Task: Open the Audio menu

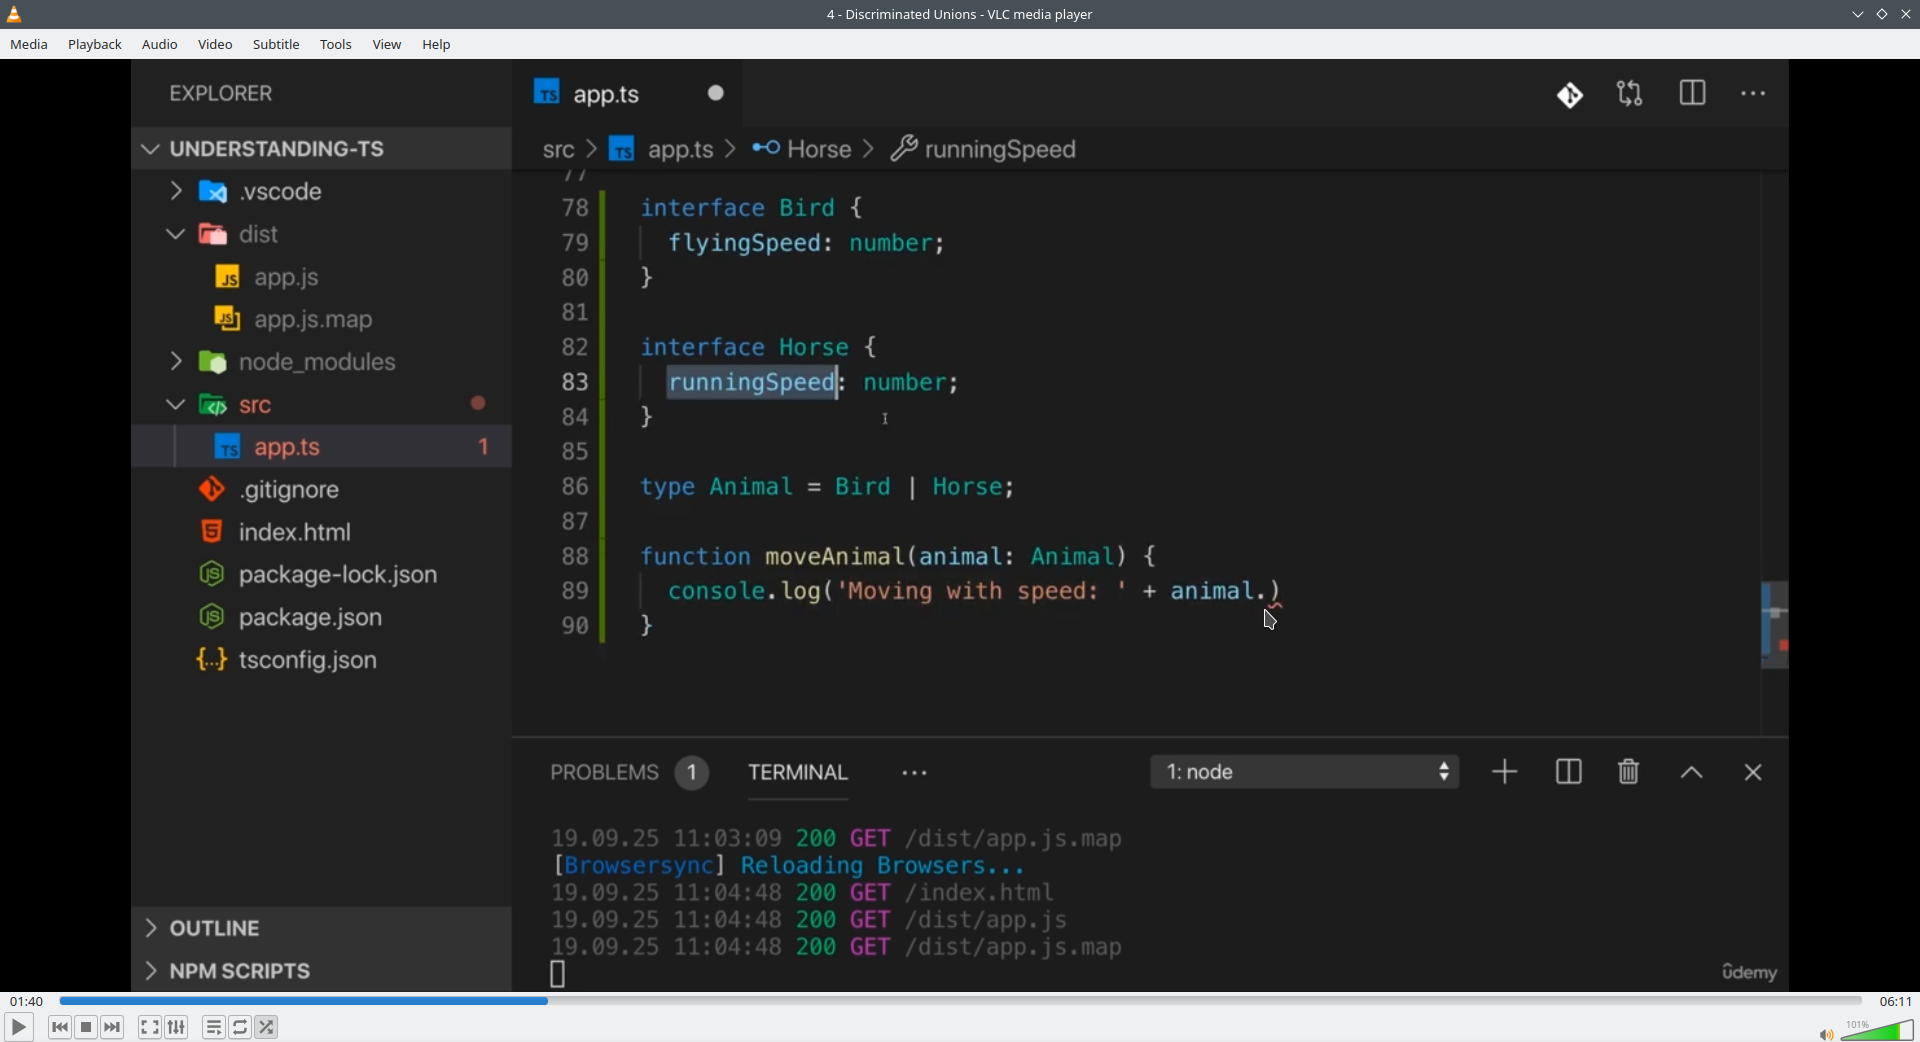Action: coord(160,45)
